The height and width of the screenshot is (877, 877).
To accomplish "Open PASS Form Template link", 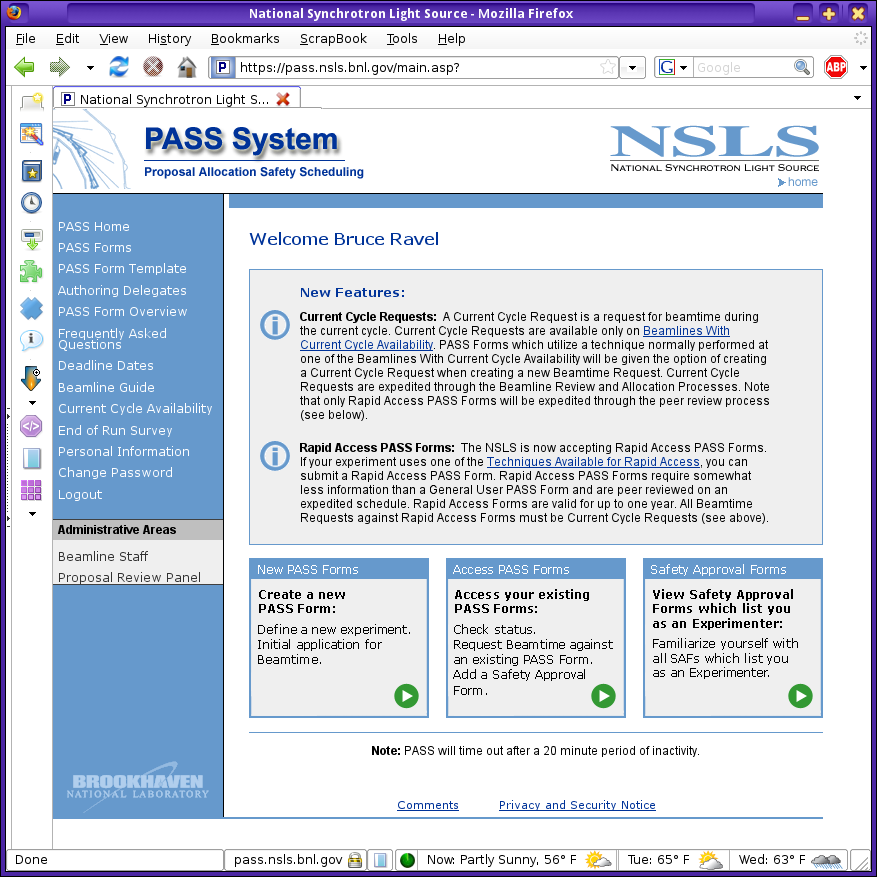I will [122, 268].
